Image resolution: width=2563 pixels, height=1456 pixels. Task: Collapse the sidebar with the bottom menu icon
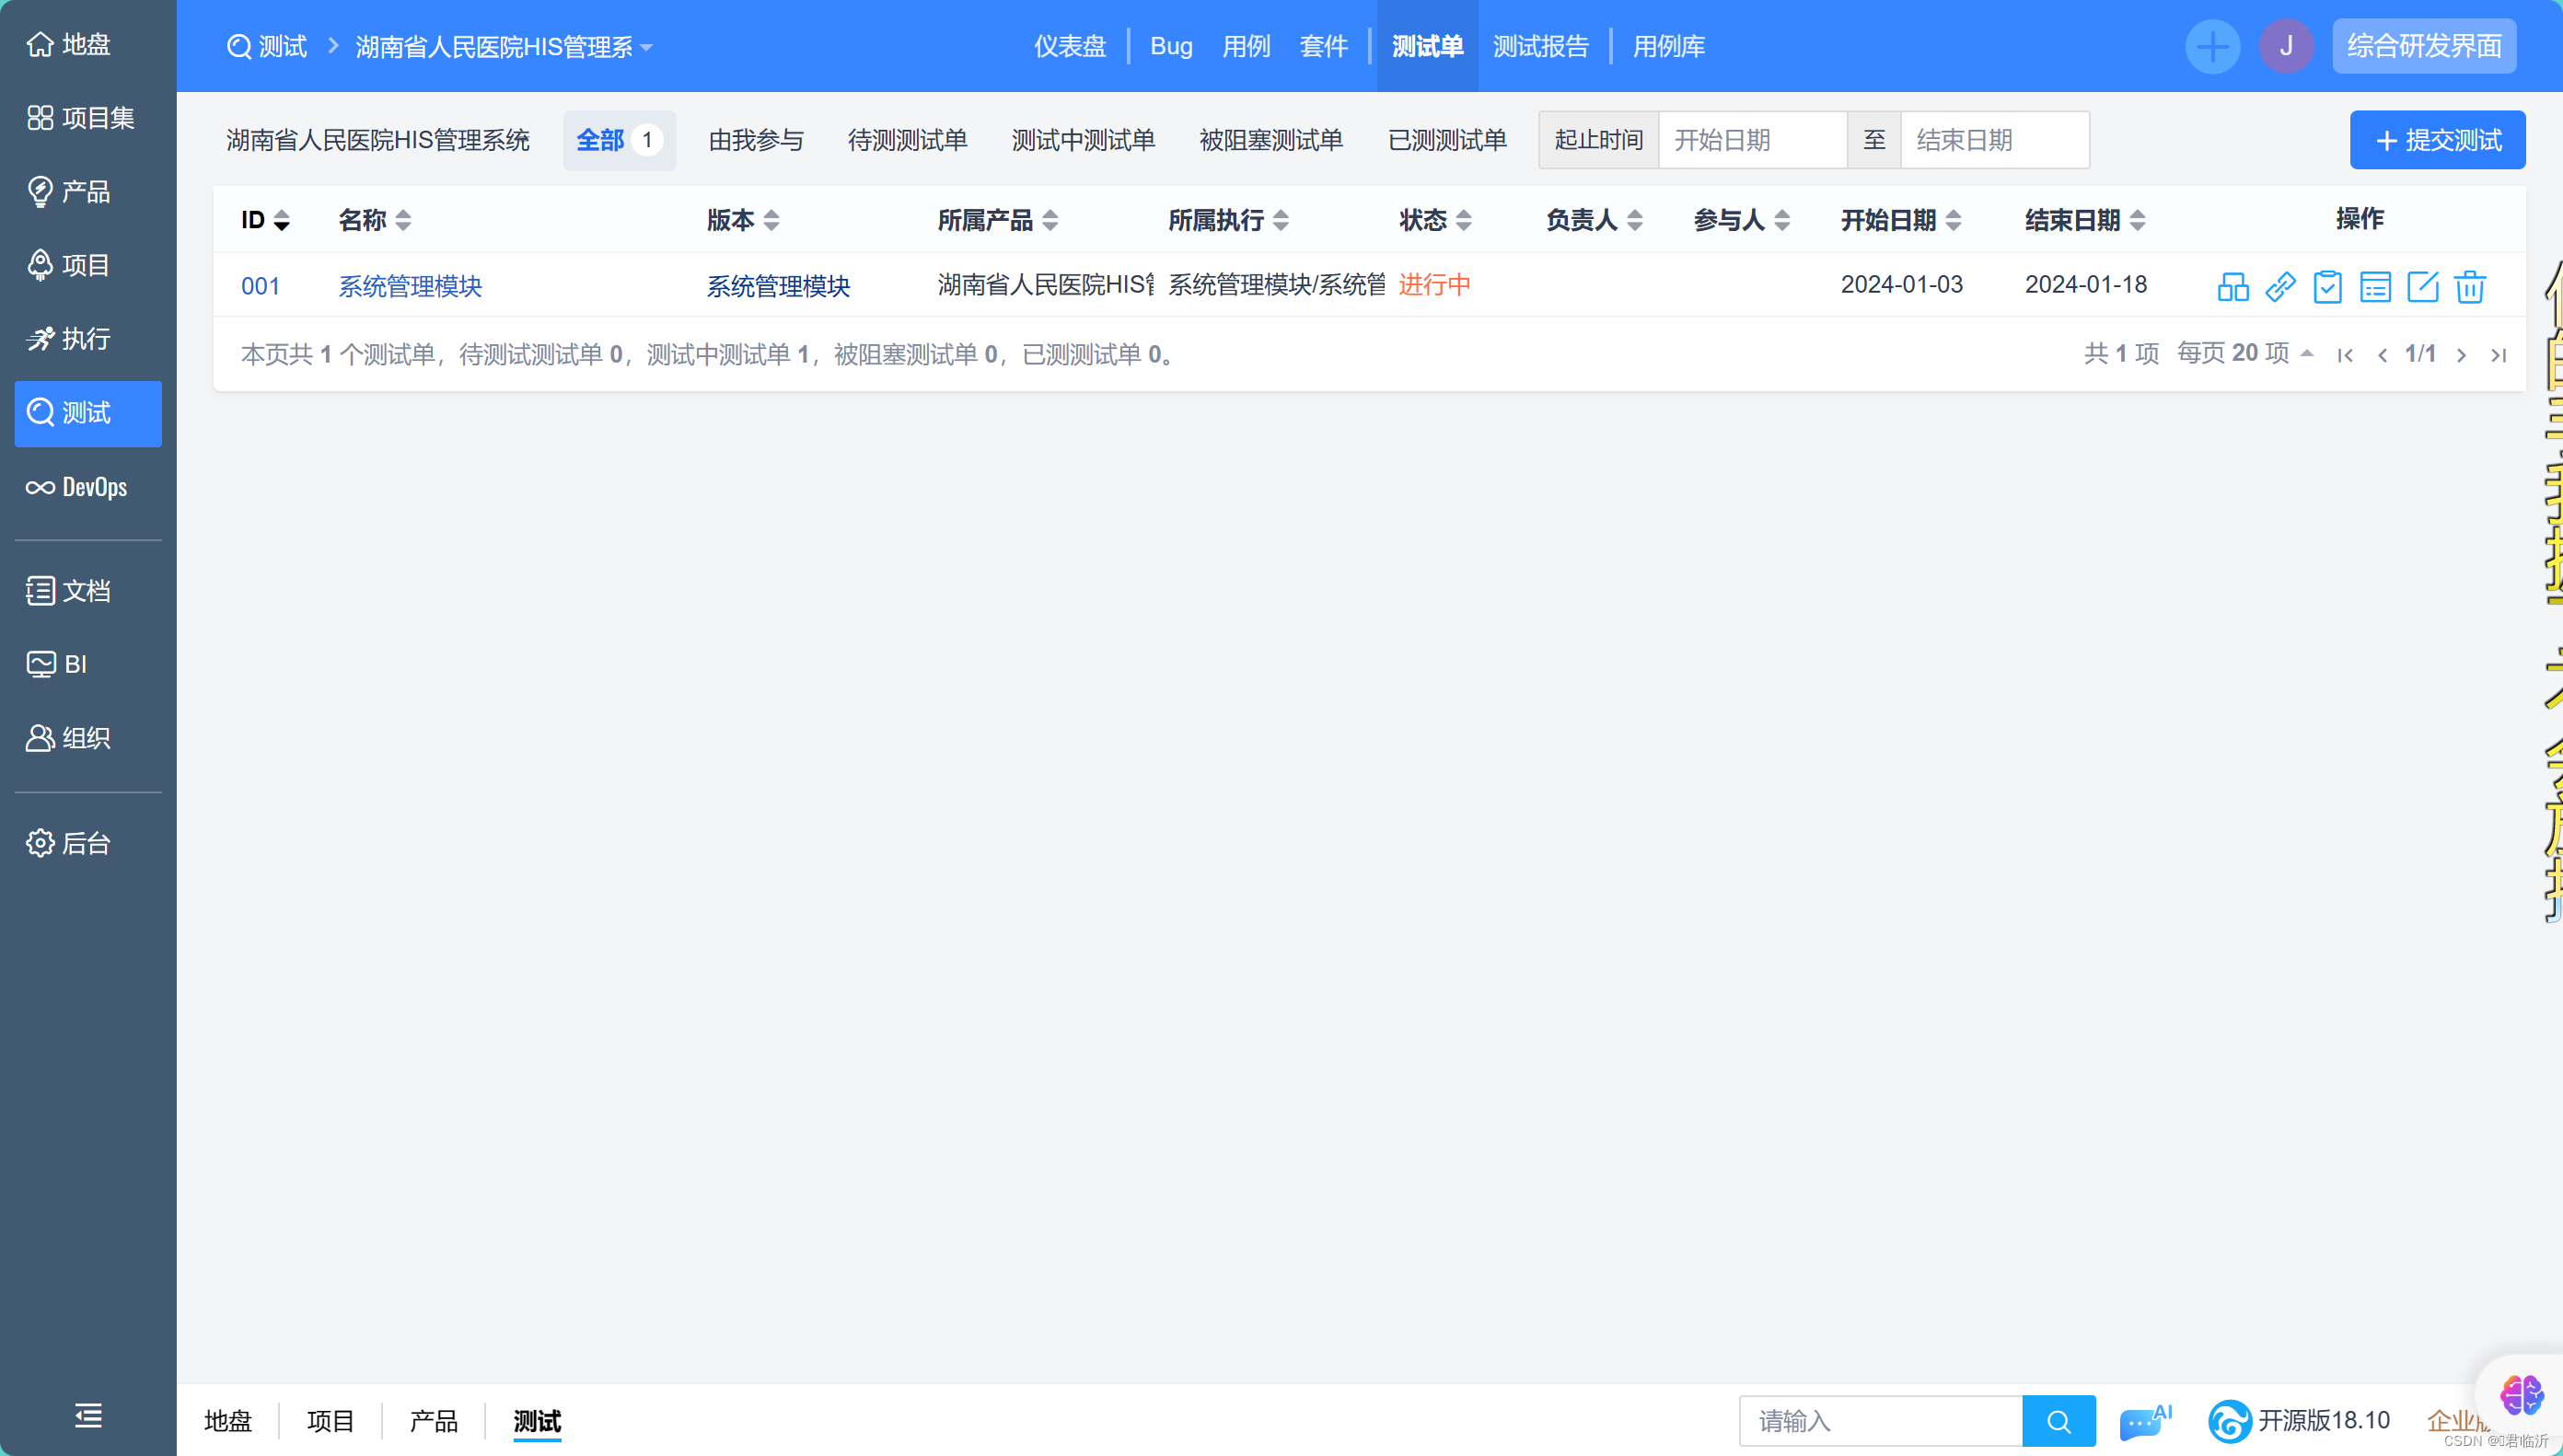point(88,1415)
